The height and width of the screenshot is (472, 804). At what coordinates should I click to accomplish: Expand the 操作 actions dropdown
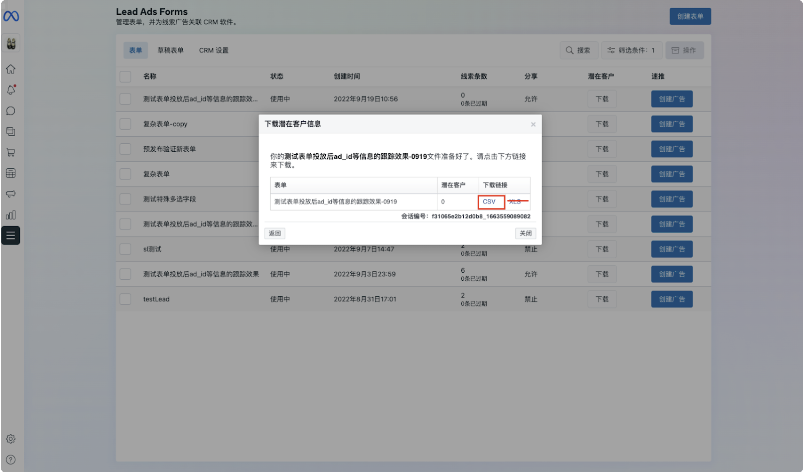[684, 50]
